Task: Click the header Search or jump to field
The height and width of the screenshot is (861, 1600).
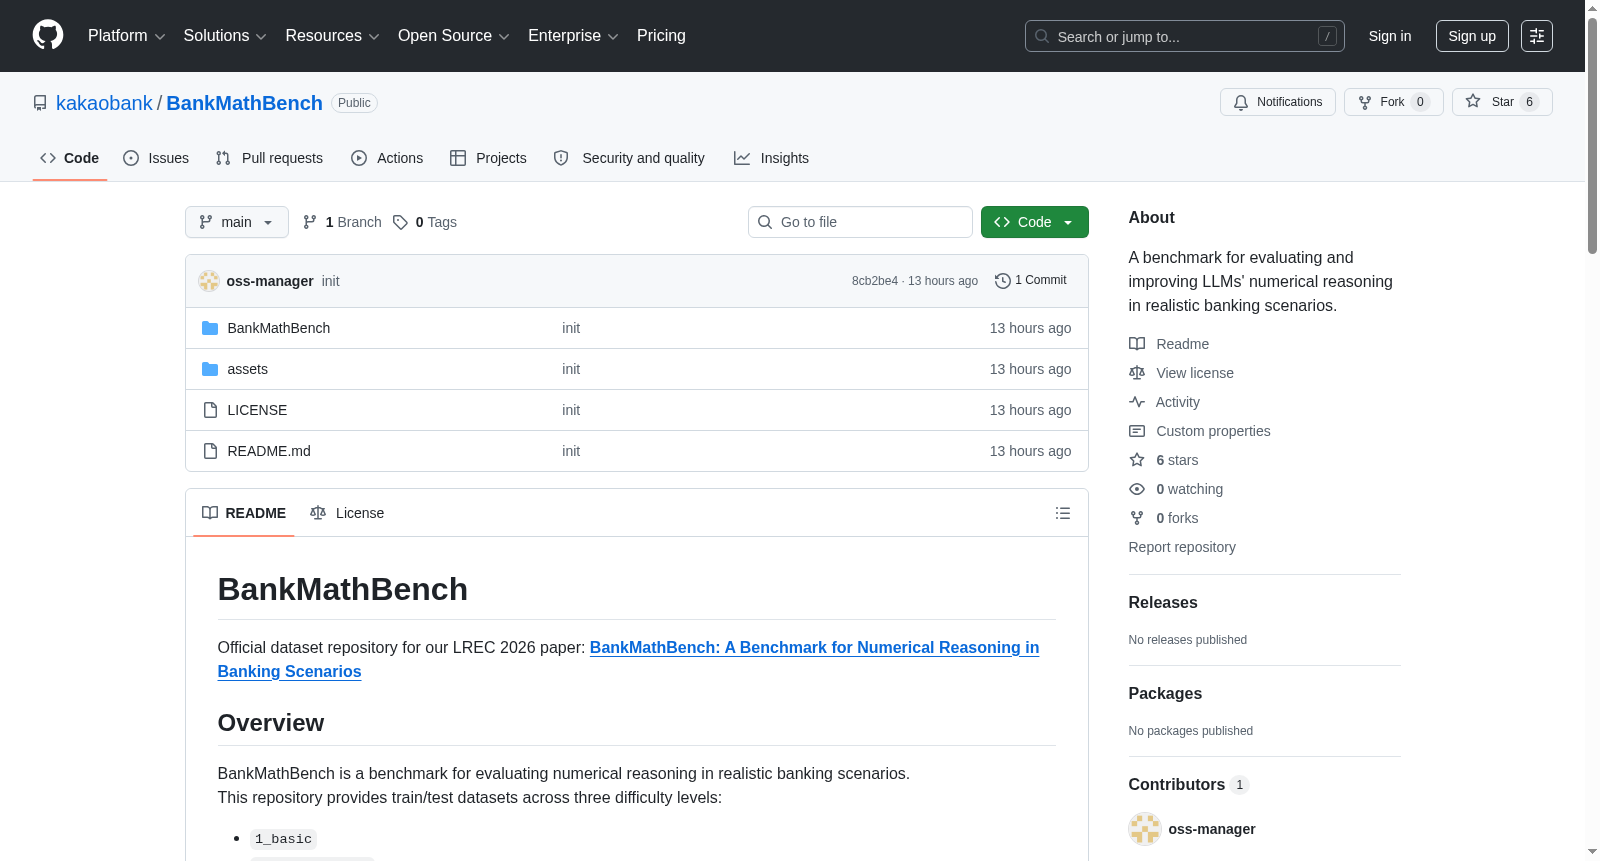Action: coord(1185,36)
